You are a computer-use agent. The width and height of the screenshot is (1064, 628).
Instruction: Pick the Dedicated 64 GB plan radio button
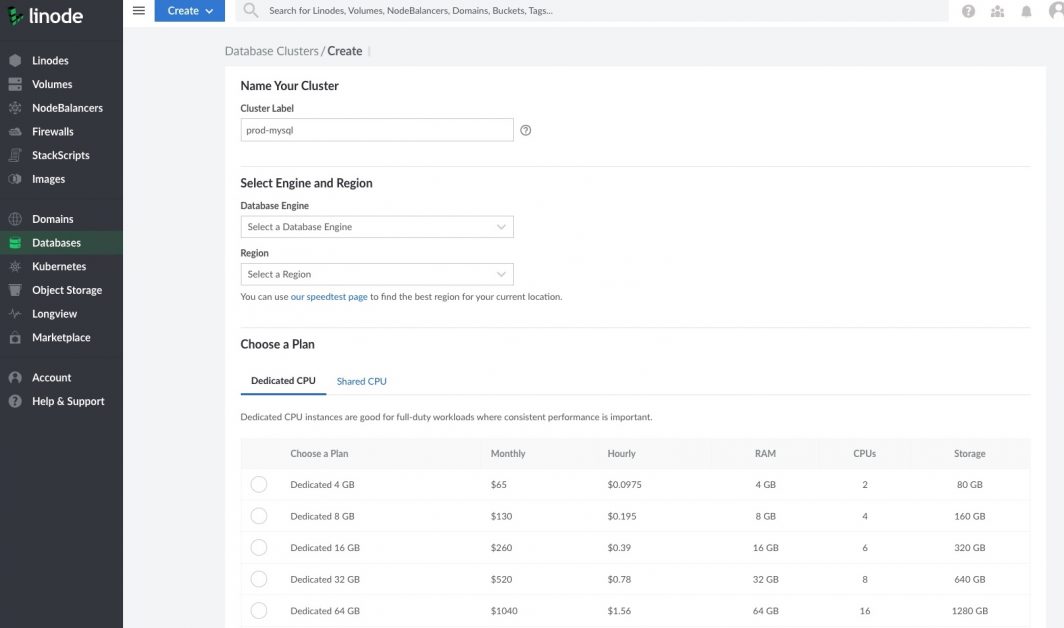259,611
